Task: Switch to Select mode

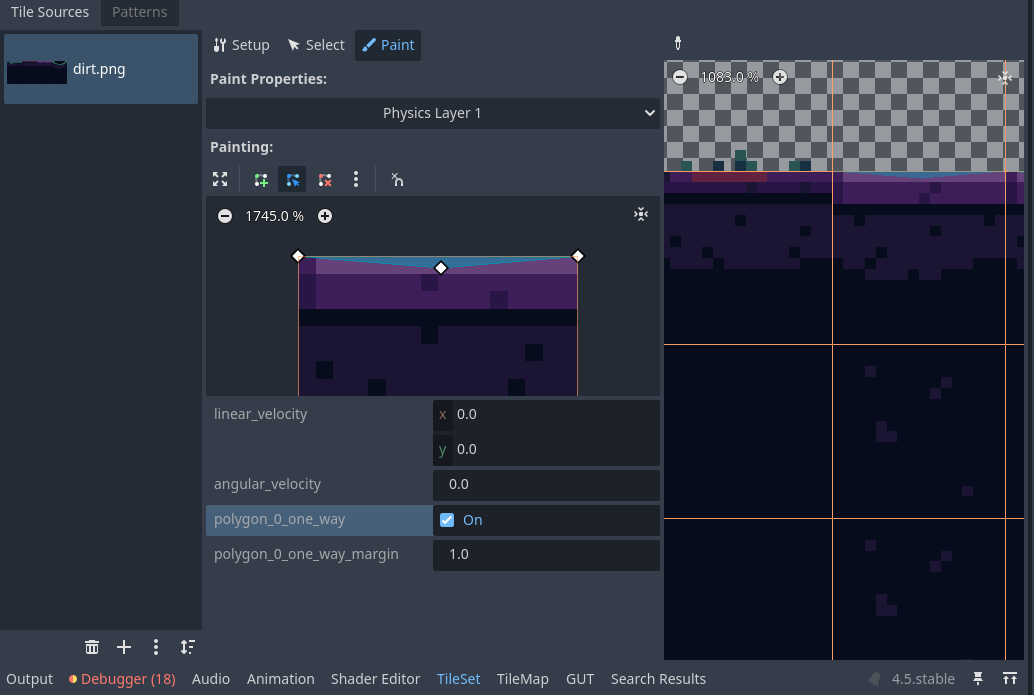Action: click(x=315, y=45)
